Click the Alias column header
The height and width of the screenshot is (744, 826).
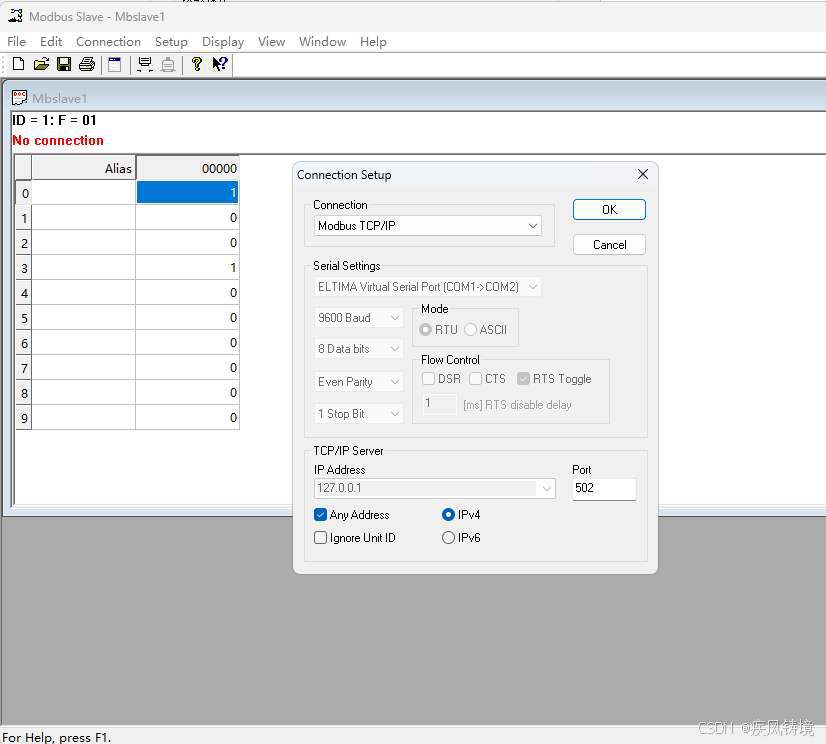pos(83,168)
